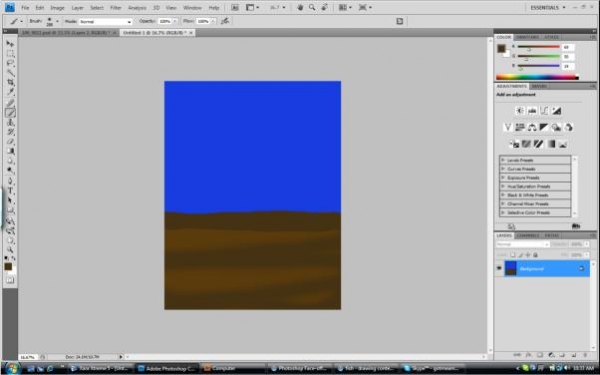This screenshot has height=375, width=600.
Task: Toggle airbrush mode in options bar
Action: (225, 21)
